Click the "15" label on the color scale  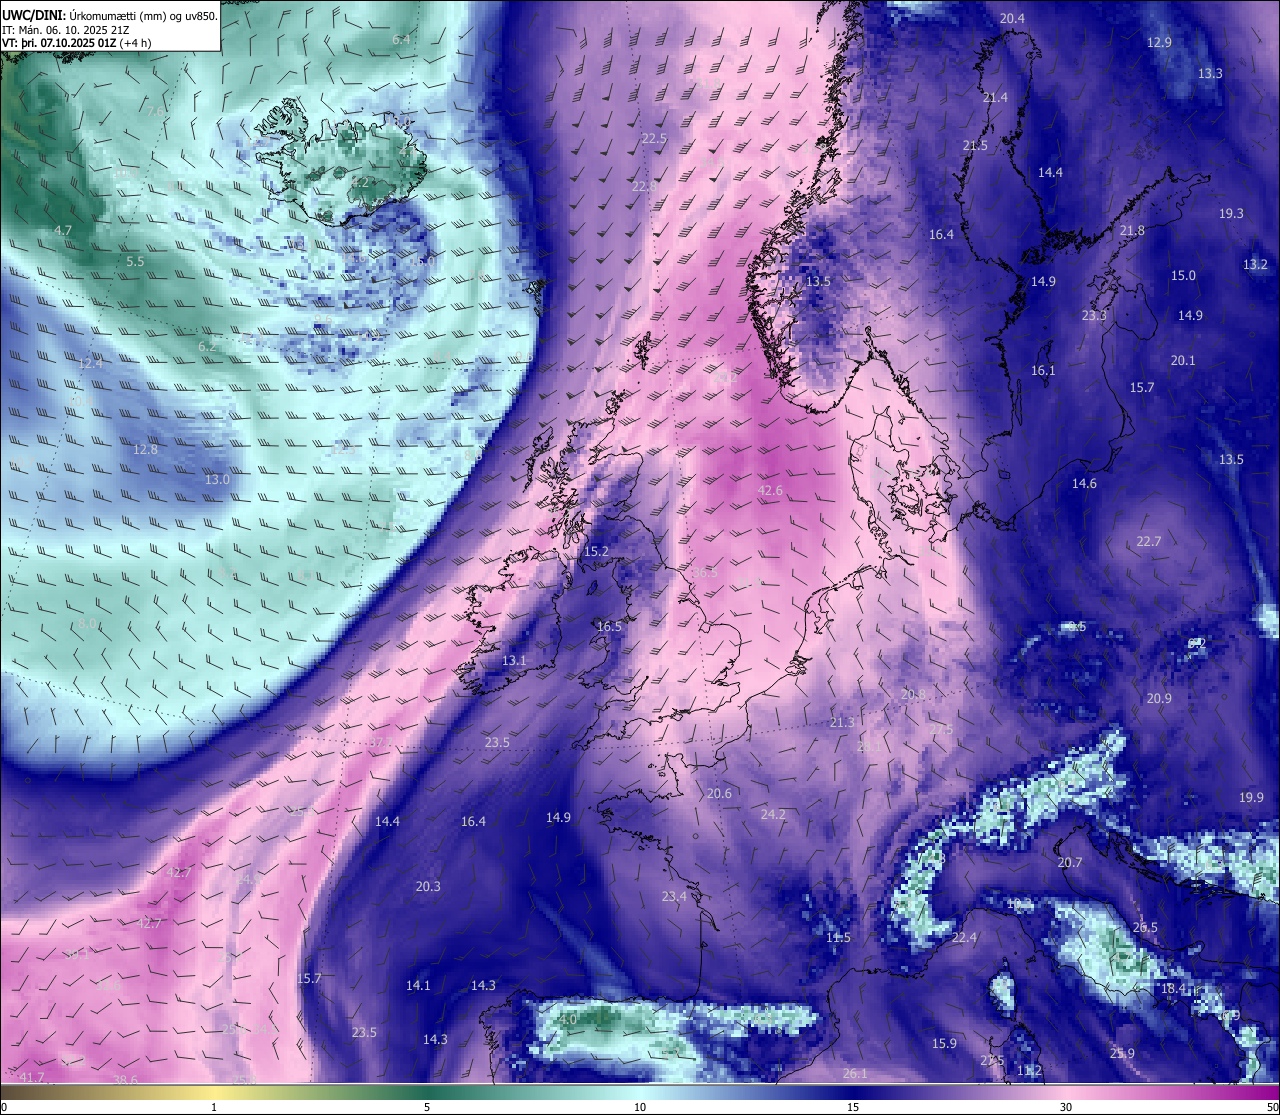853,1107
